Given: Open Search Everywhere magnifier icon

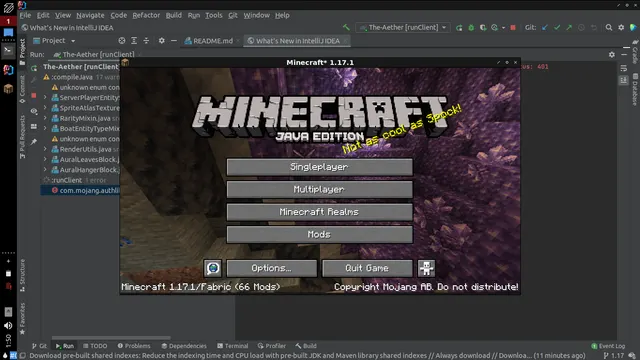Looking at the screenshot, I should click(x=609, y=27).
